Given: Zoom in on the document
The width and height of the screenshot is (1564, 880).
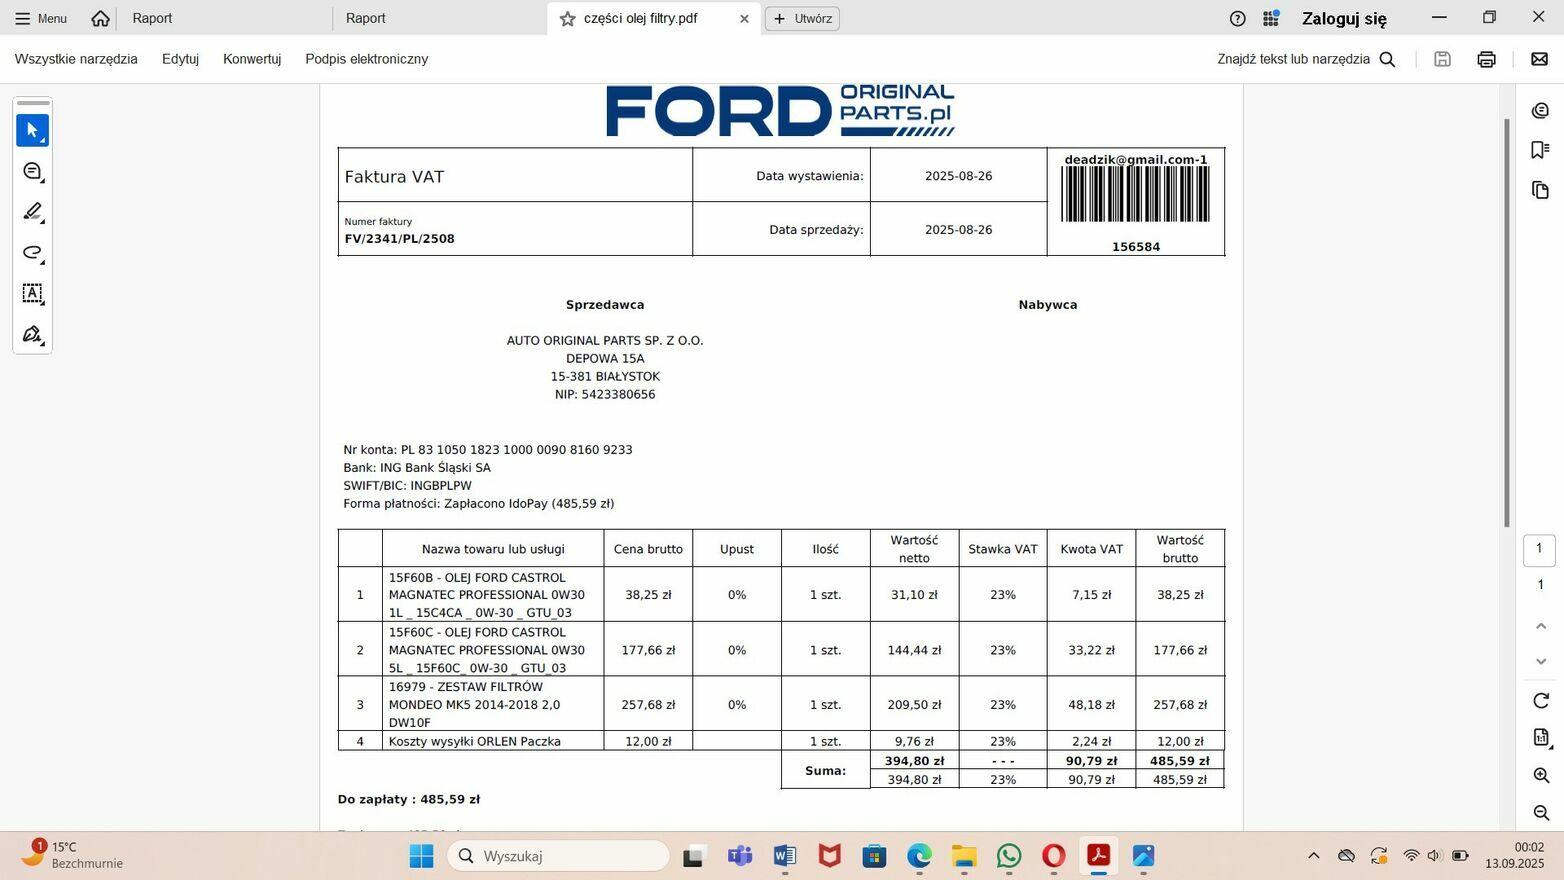Looking at the screenshot, I should point(1541,775).
